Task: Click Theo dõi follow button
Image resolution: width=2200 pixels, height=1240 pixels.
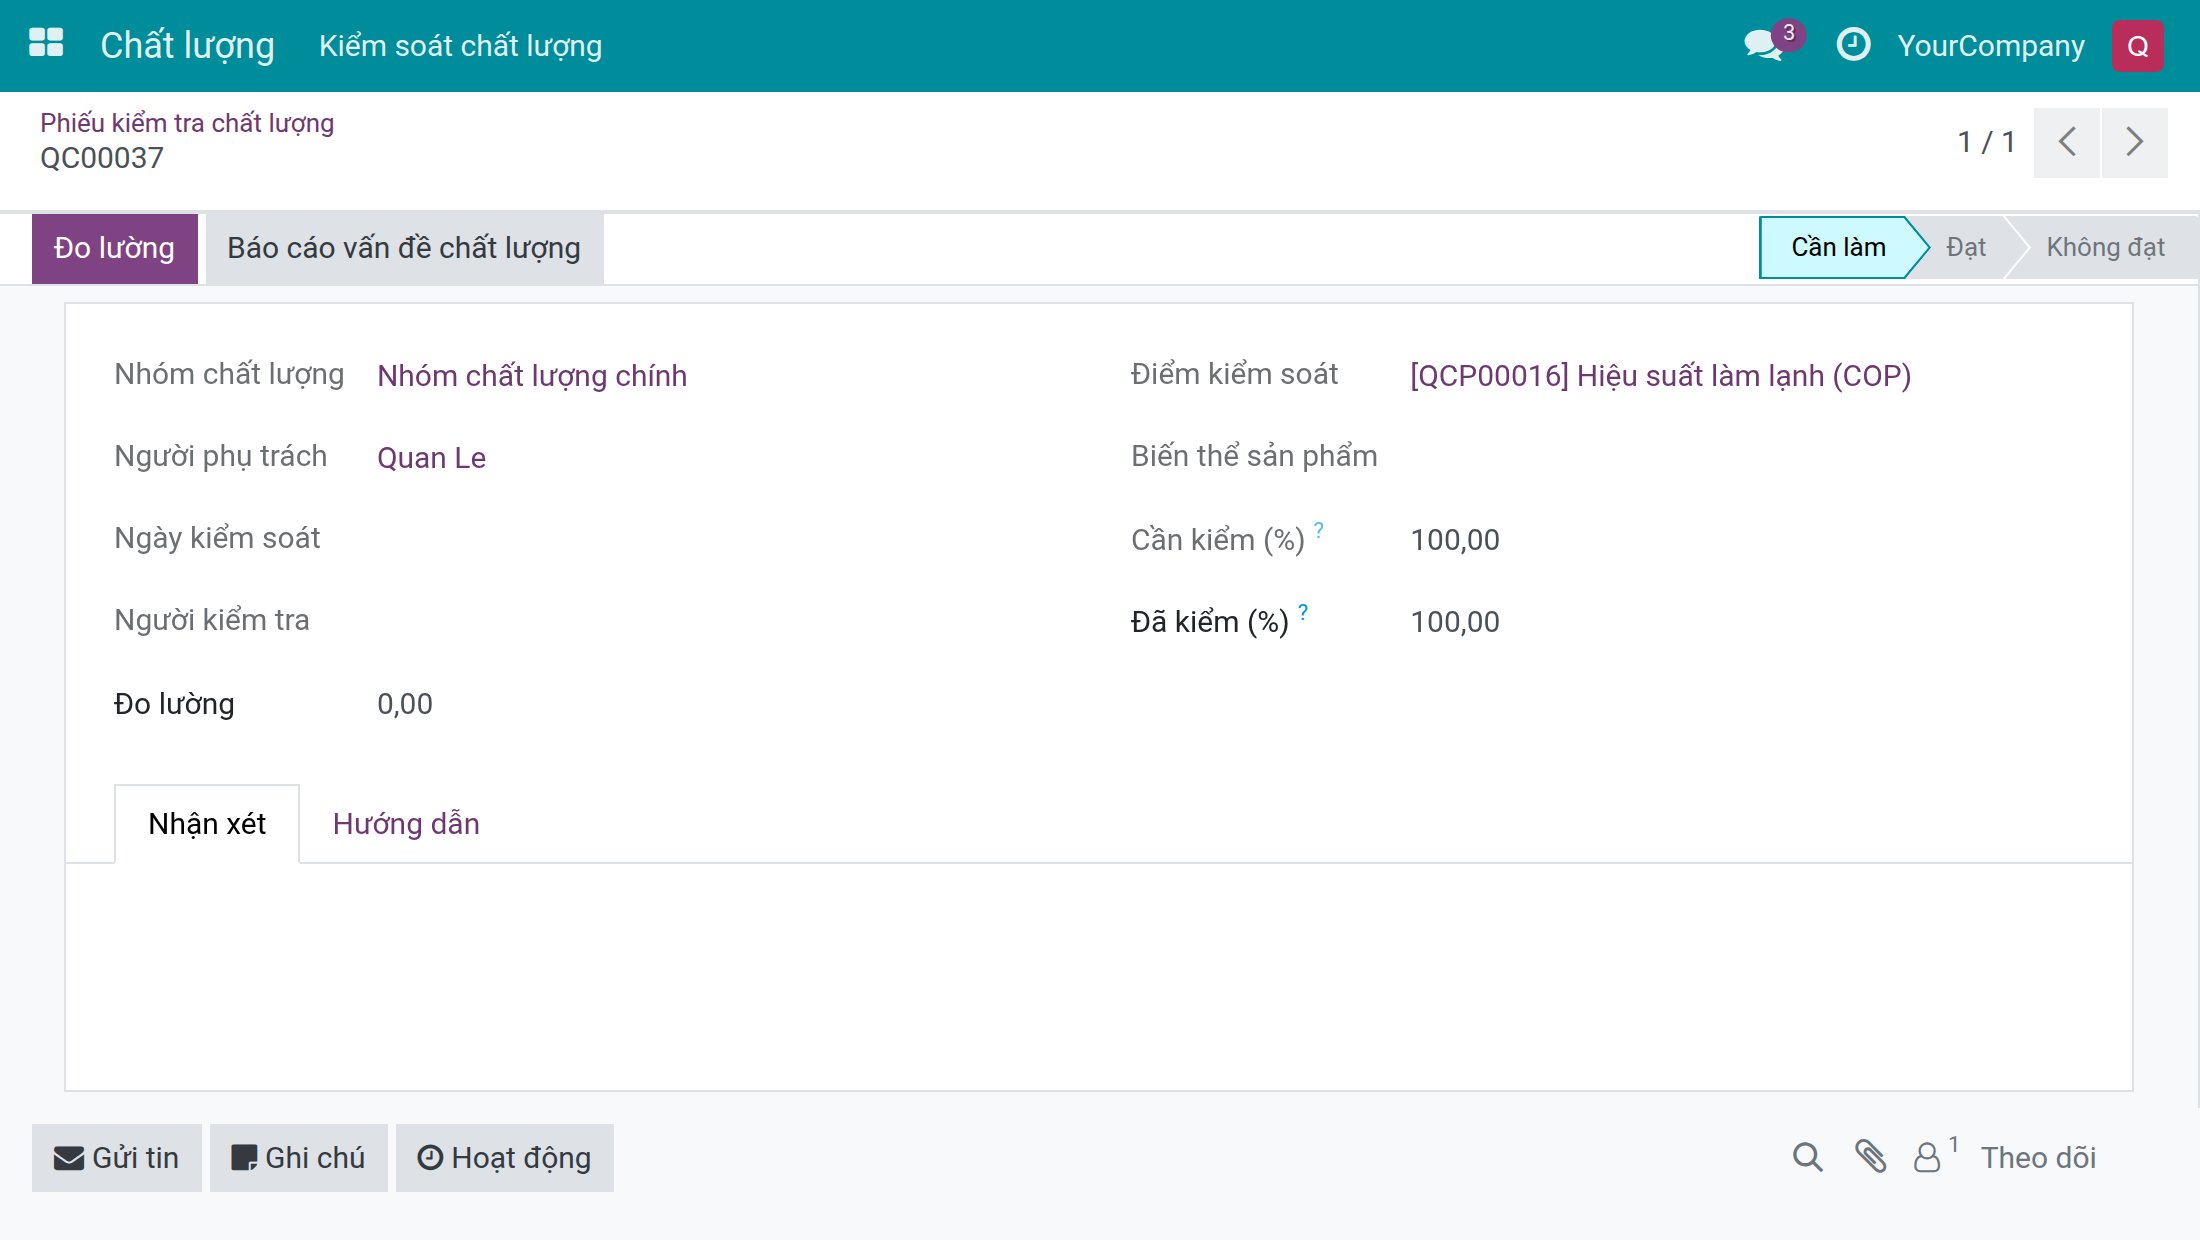Action: click(2038, 1158)
